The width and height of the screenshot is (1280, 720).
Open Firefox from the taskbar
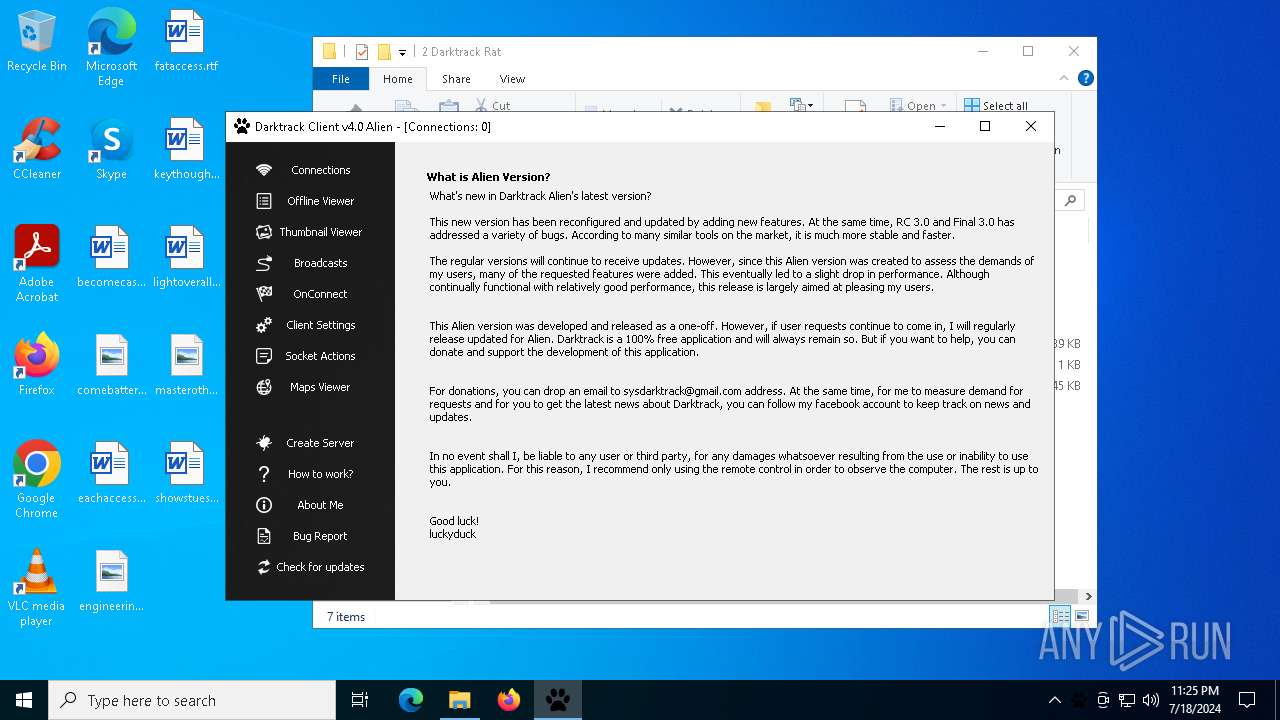[x=509, y=700]
